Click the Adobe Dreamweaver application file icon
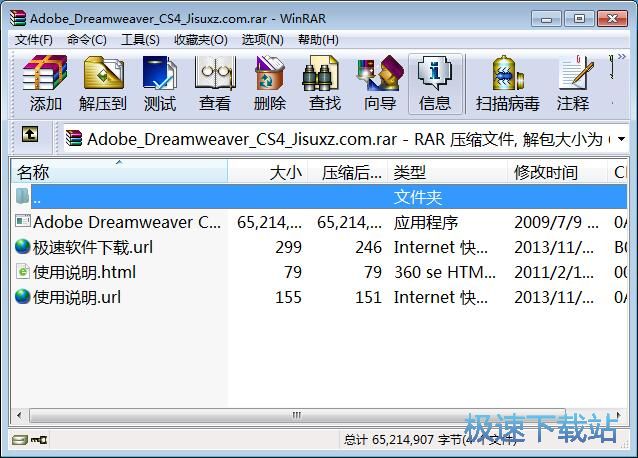Image resolution: width=638 pixels, height=458 pixels. coord(23,221)
